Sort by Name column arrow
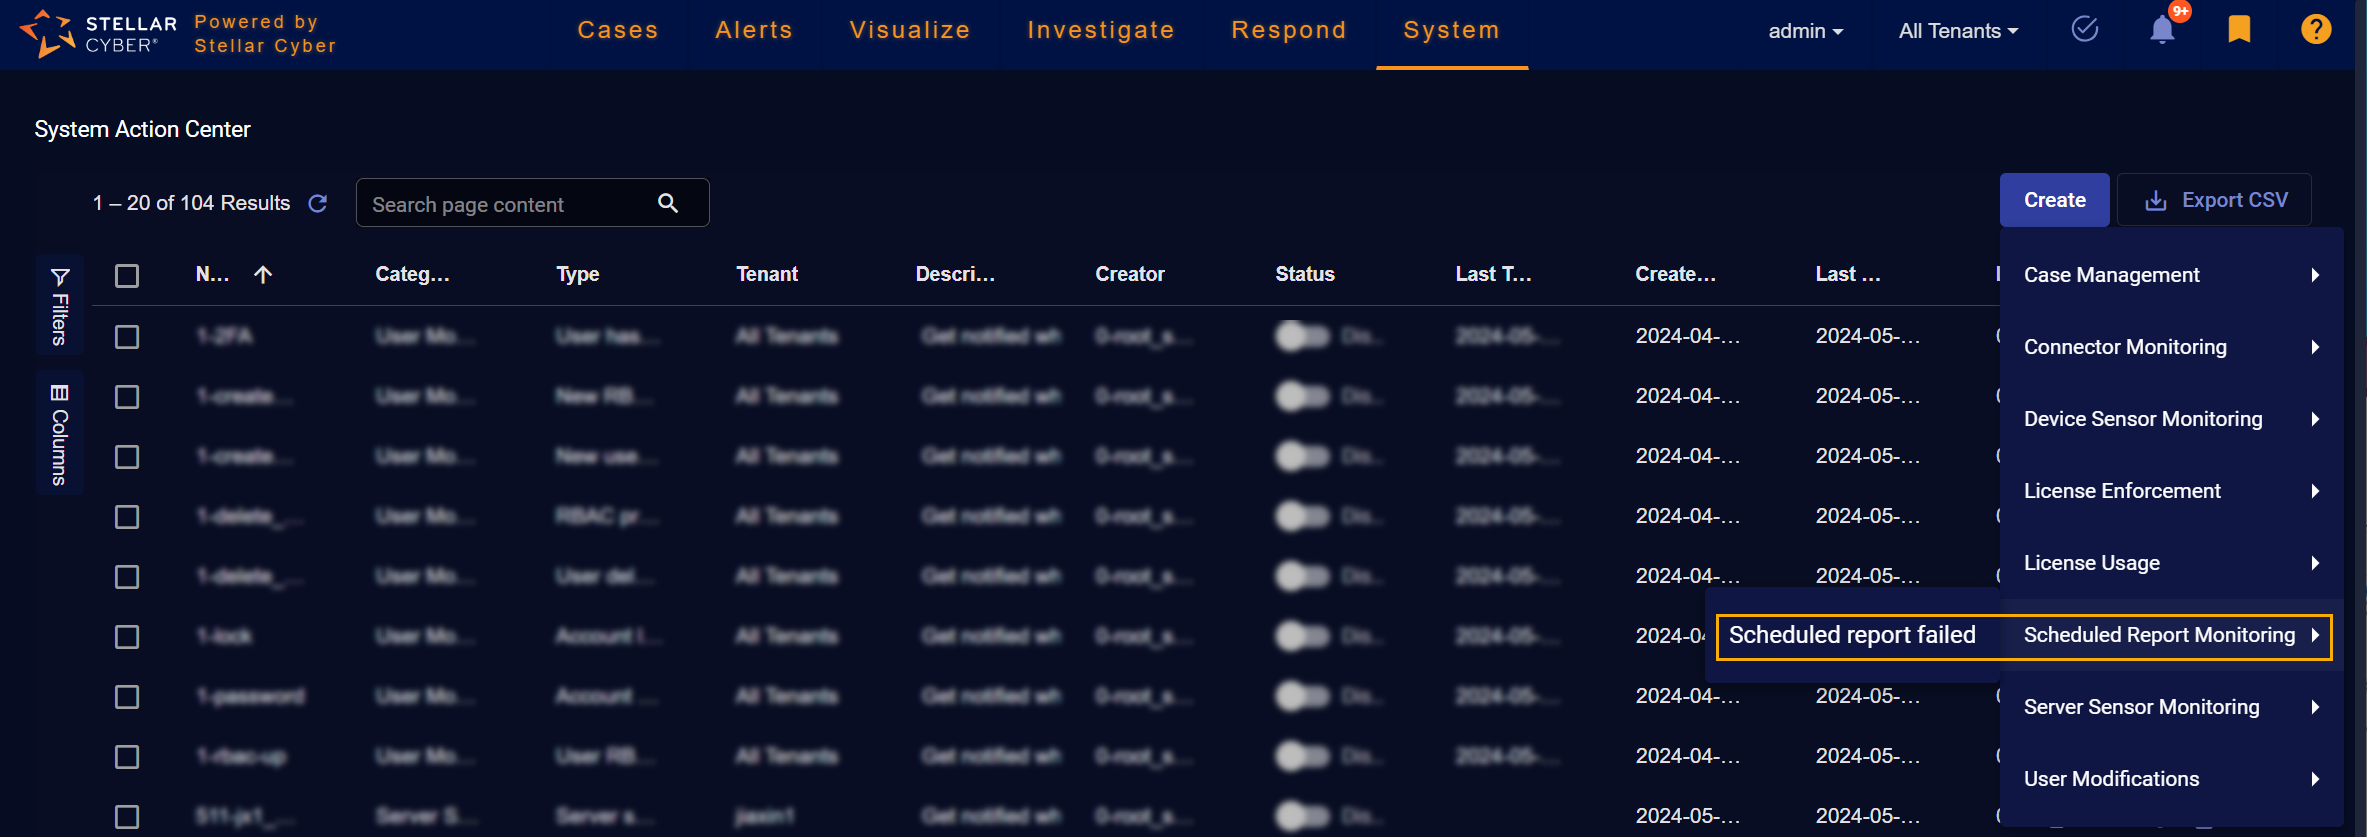This screenshot has width=2367, height=837. pos(263,275)
